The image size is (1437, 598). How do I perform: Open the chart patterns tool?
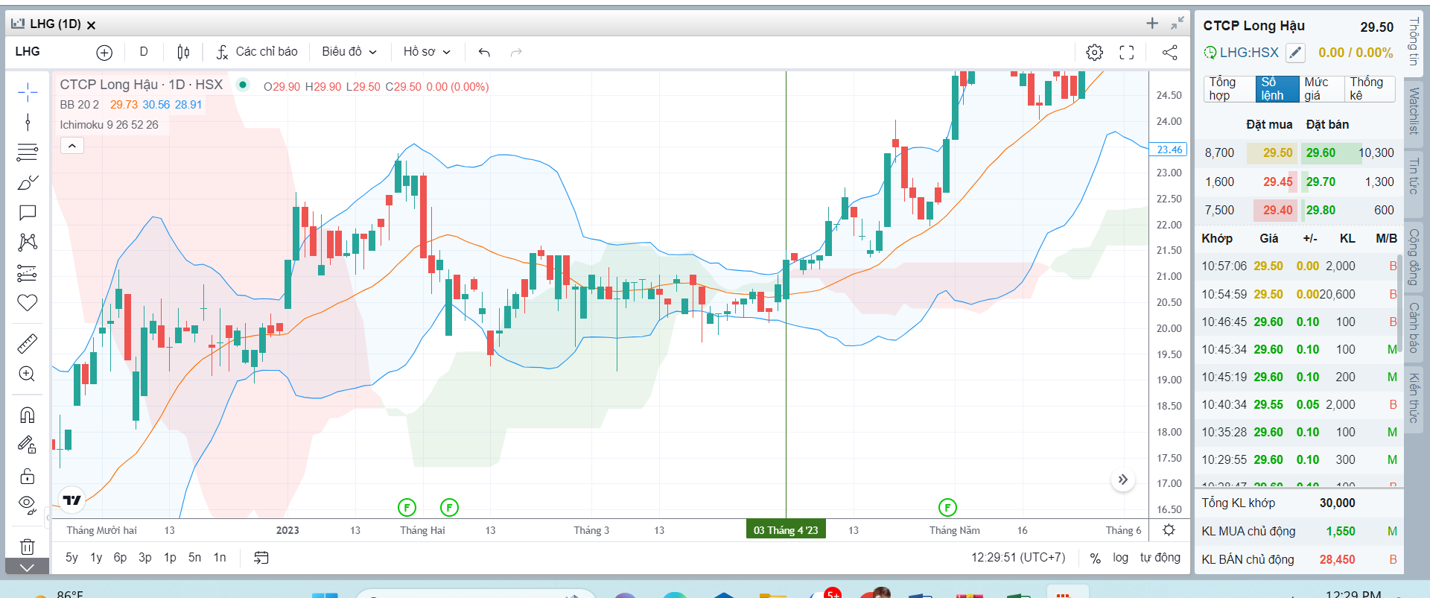[27, 242]
